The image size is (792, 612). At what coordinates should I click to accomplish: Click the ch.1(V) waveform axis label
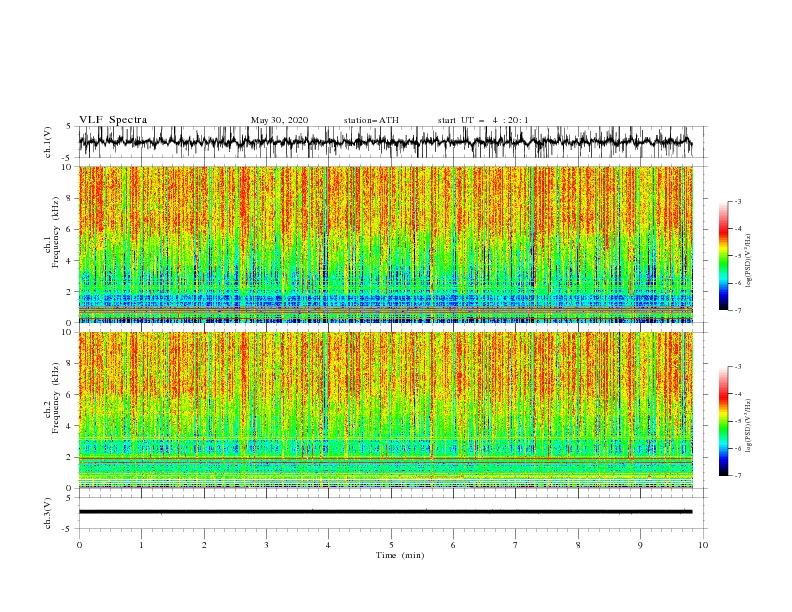coord(48,142)
